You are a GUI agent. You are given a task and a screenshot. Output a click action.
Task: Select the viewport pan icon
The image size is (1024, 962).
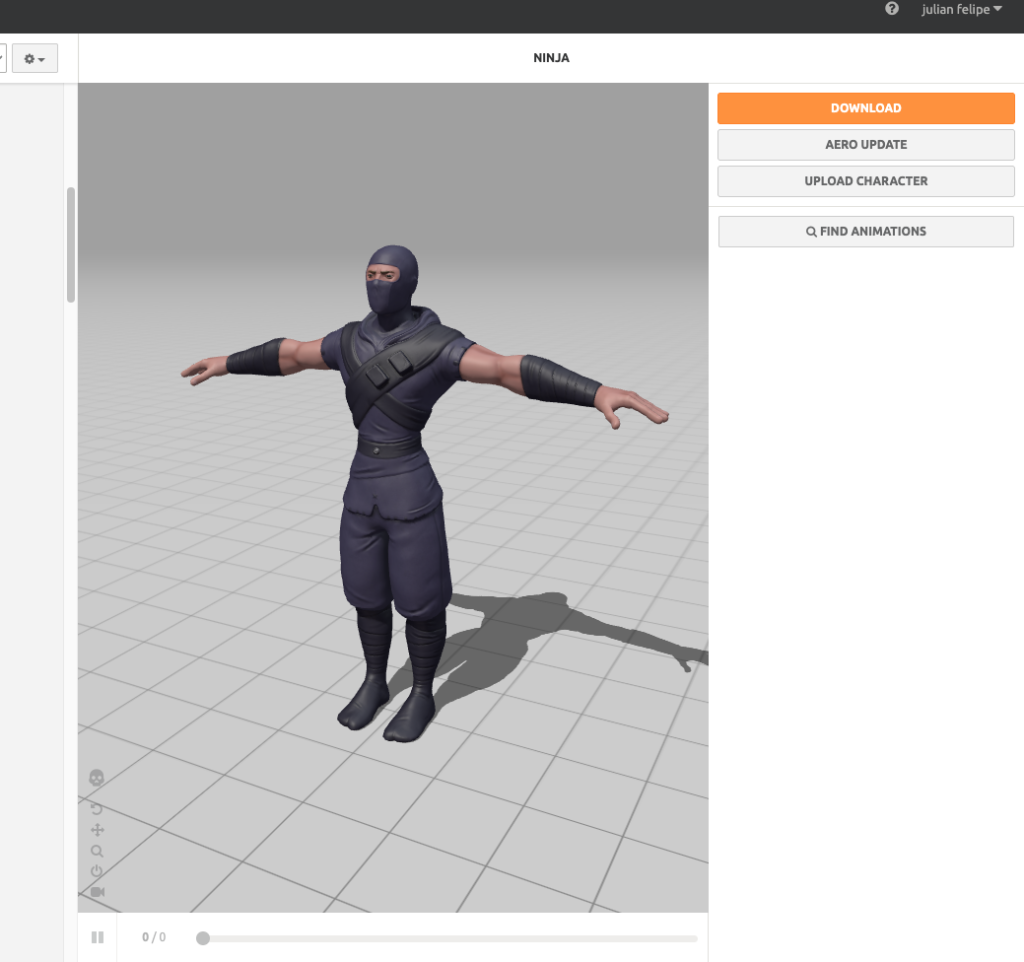click(97, 830)
